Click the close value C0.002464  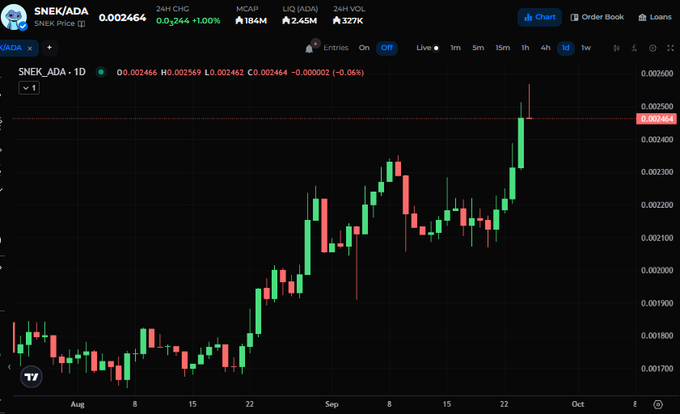(x=267, y=72)
